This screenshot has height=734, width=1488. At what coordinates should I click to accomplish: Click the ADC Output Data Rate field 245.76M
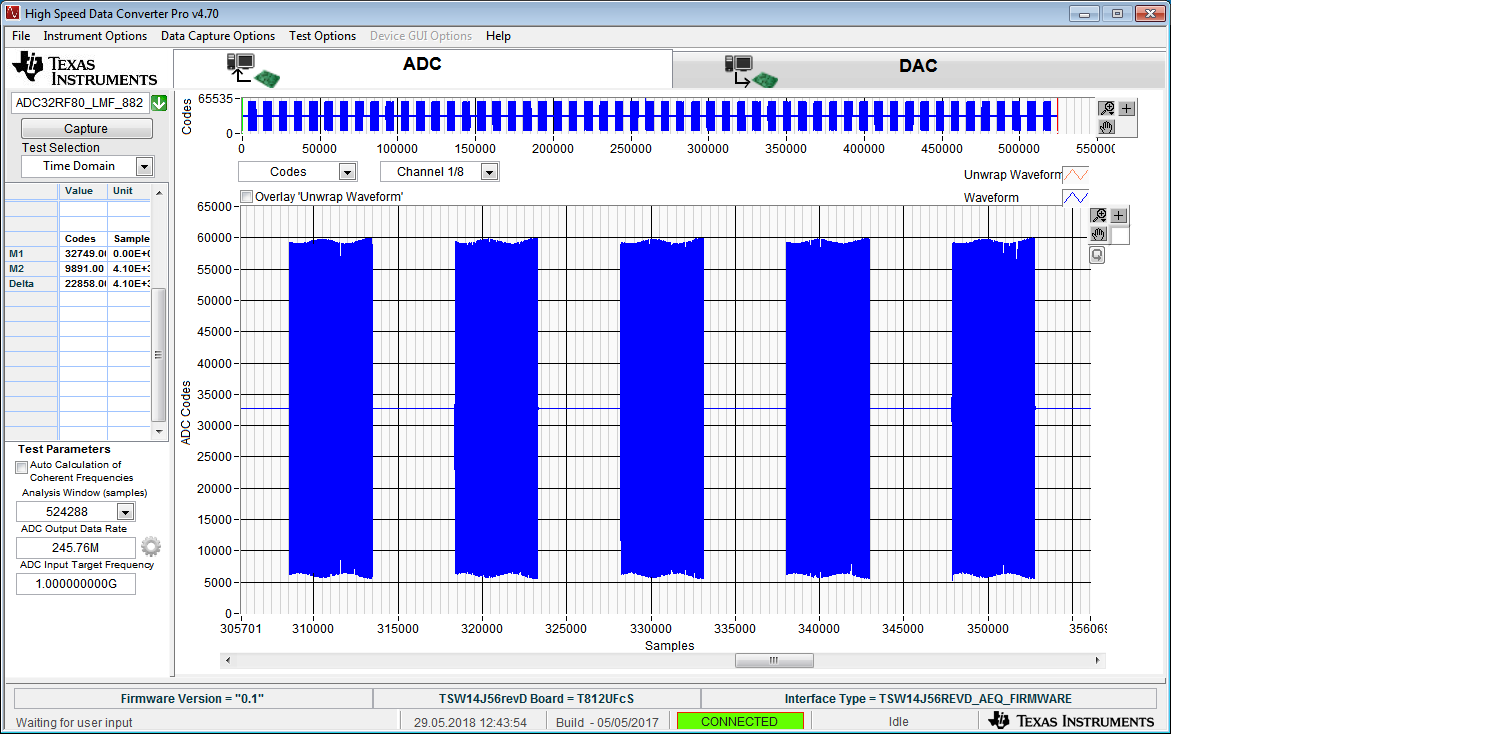tap(76, 548)
